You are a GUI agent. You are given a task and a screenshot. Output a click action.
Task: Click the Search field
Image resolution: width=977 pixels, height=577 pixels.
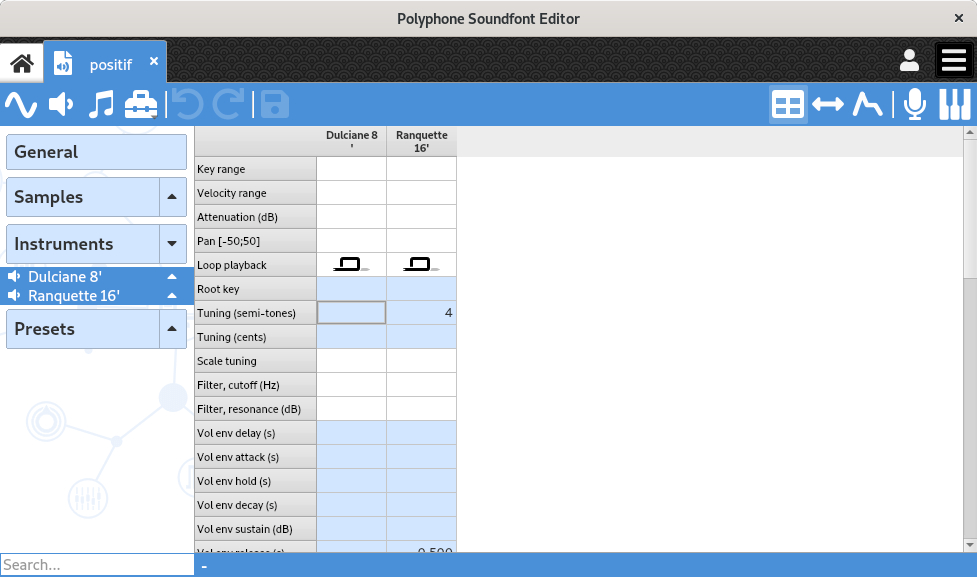[97, 565]
